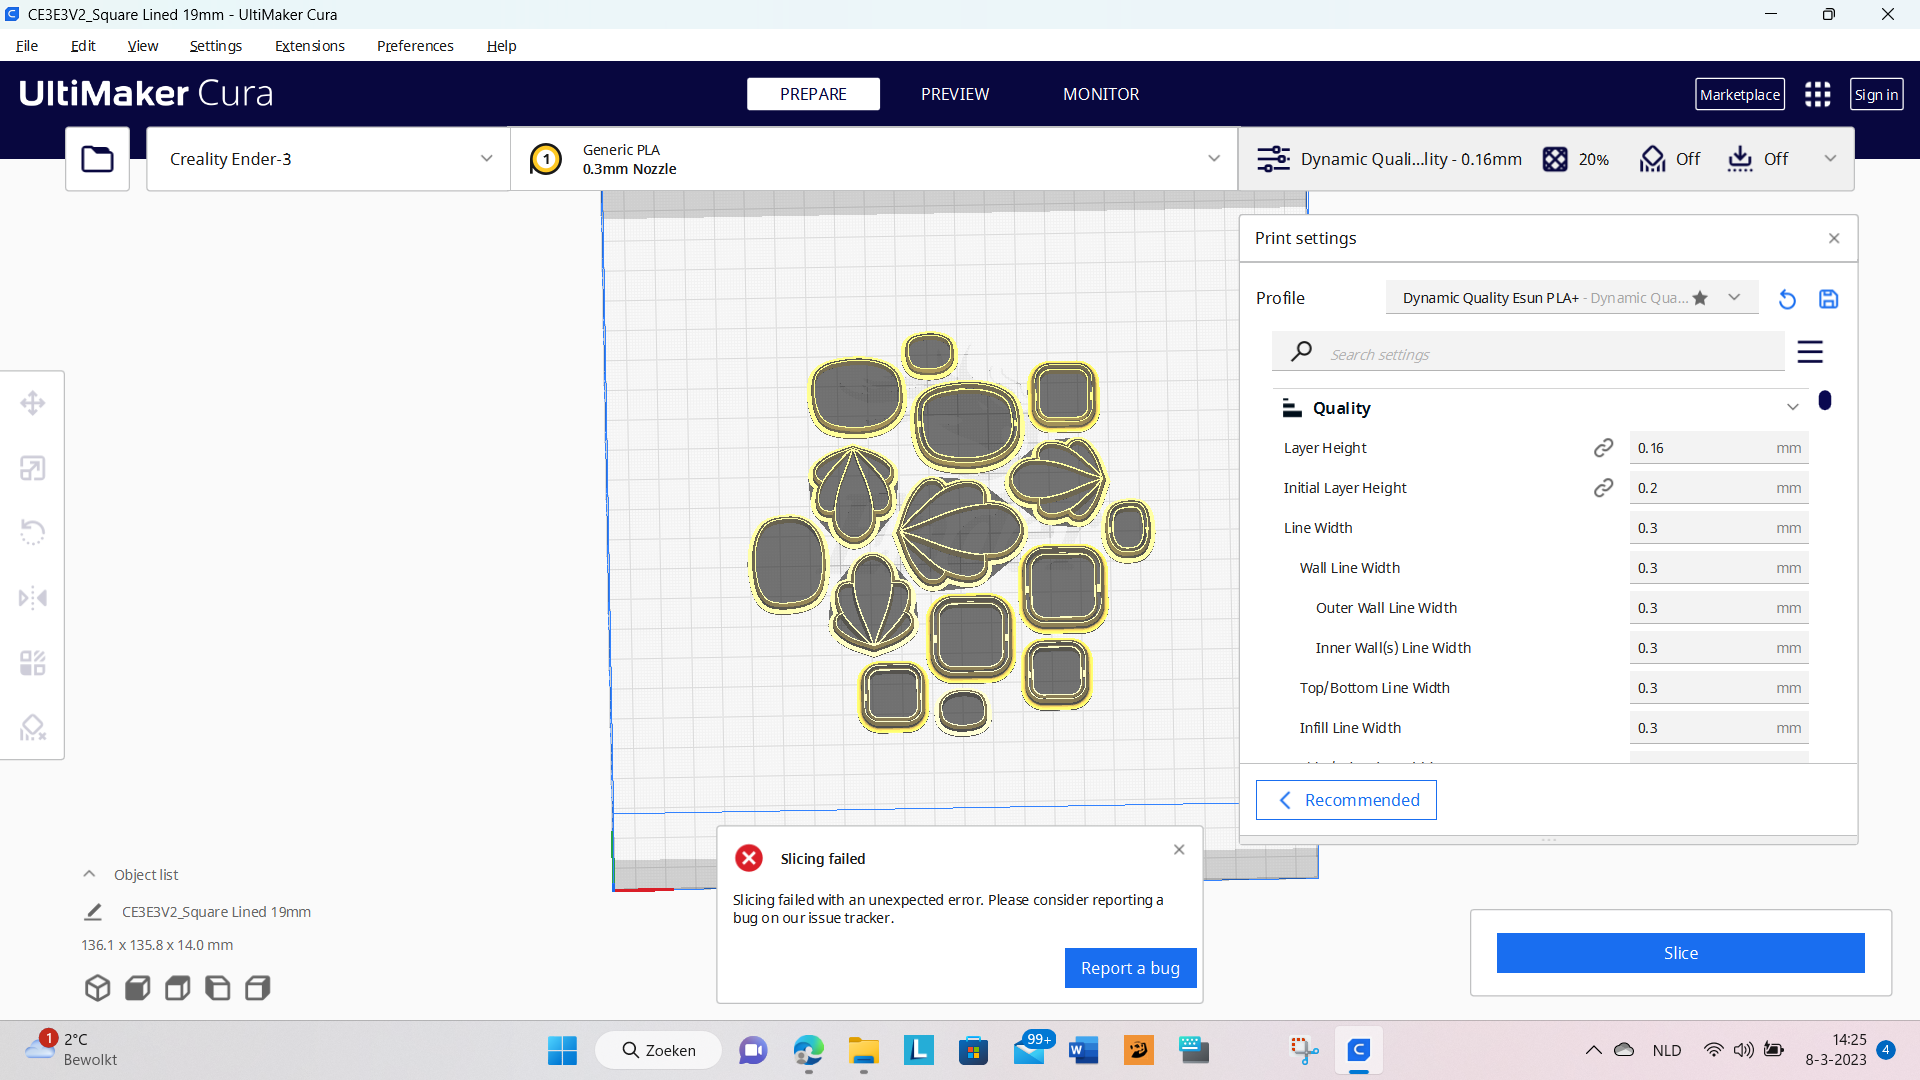Open the File menu
Screen dimensions: 1920x1080
(x=27, y=46)
